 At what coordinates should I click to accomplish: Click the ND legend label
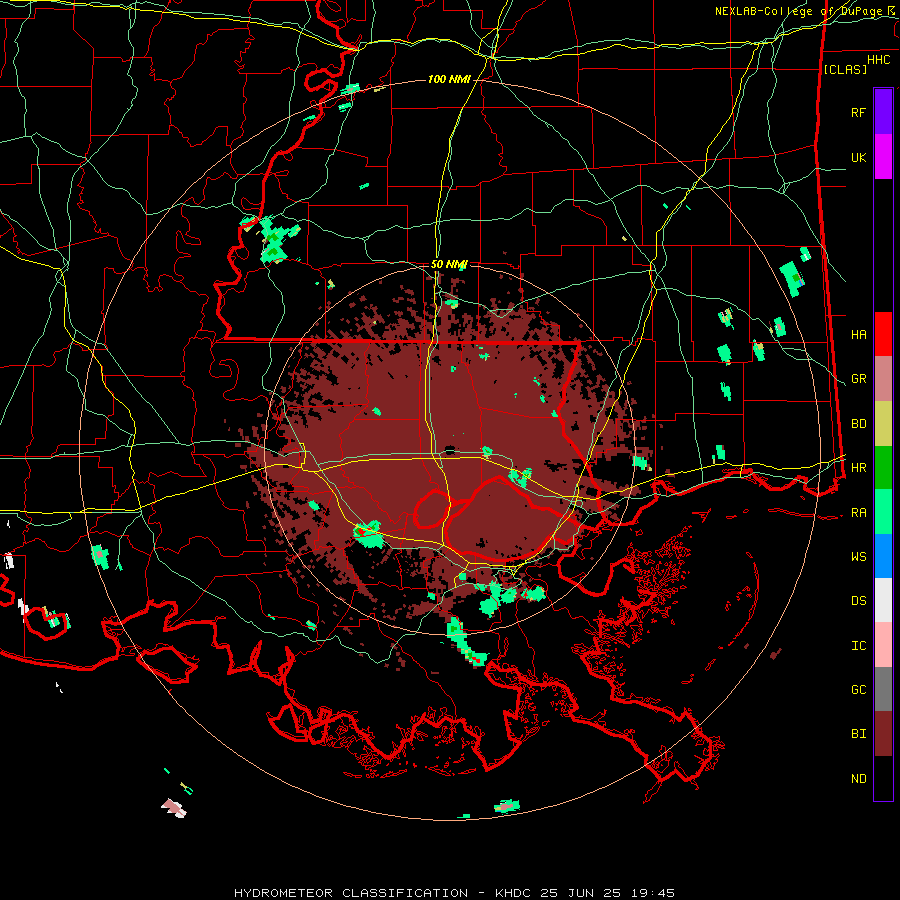click(x=859, y=779)
